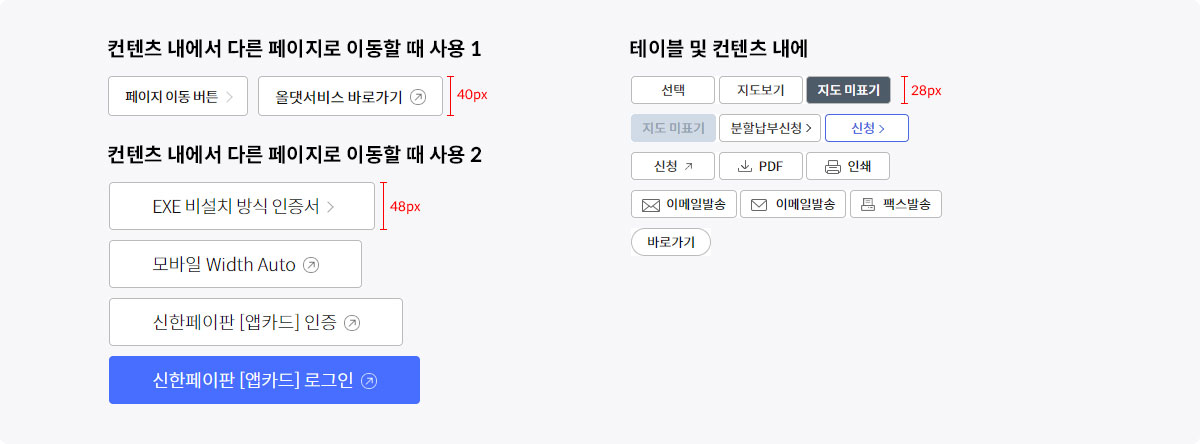The width and height of the screenshot is (1200, 444).
Task: Click the arrow icon in 모바일 Width Auto
Action: point(311,265)
